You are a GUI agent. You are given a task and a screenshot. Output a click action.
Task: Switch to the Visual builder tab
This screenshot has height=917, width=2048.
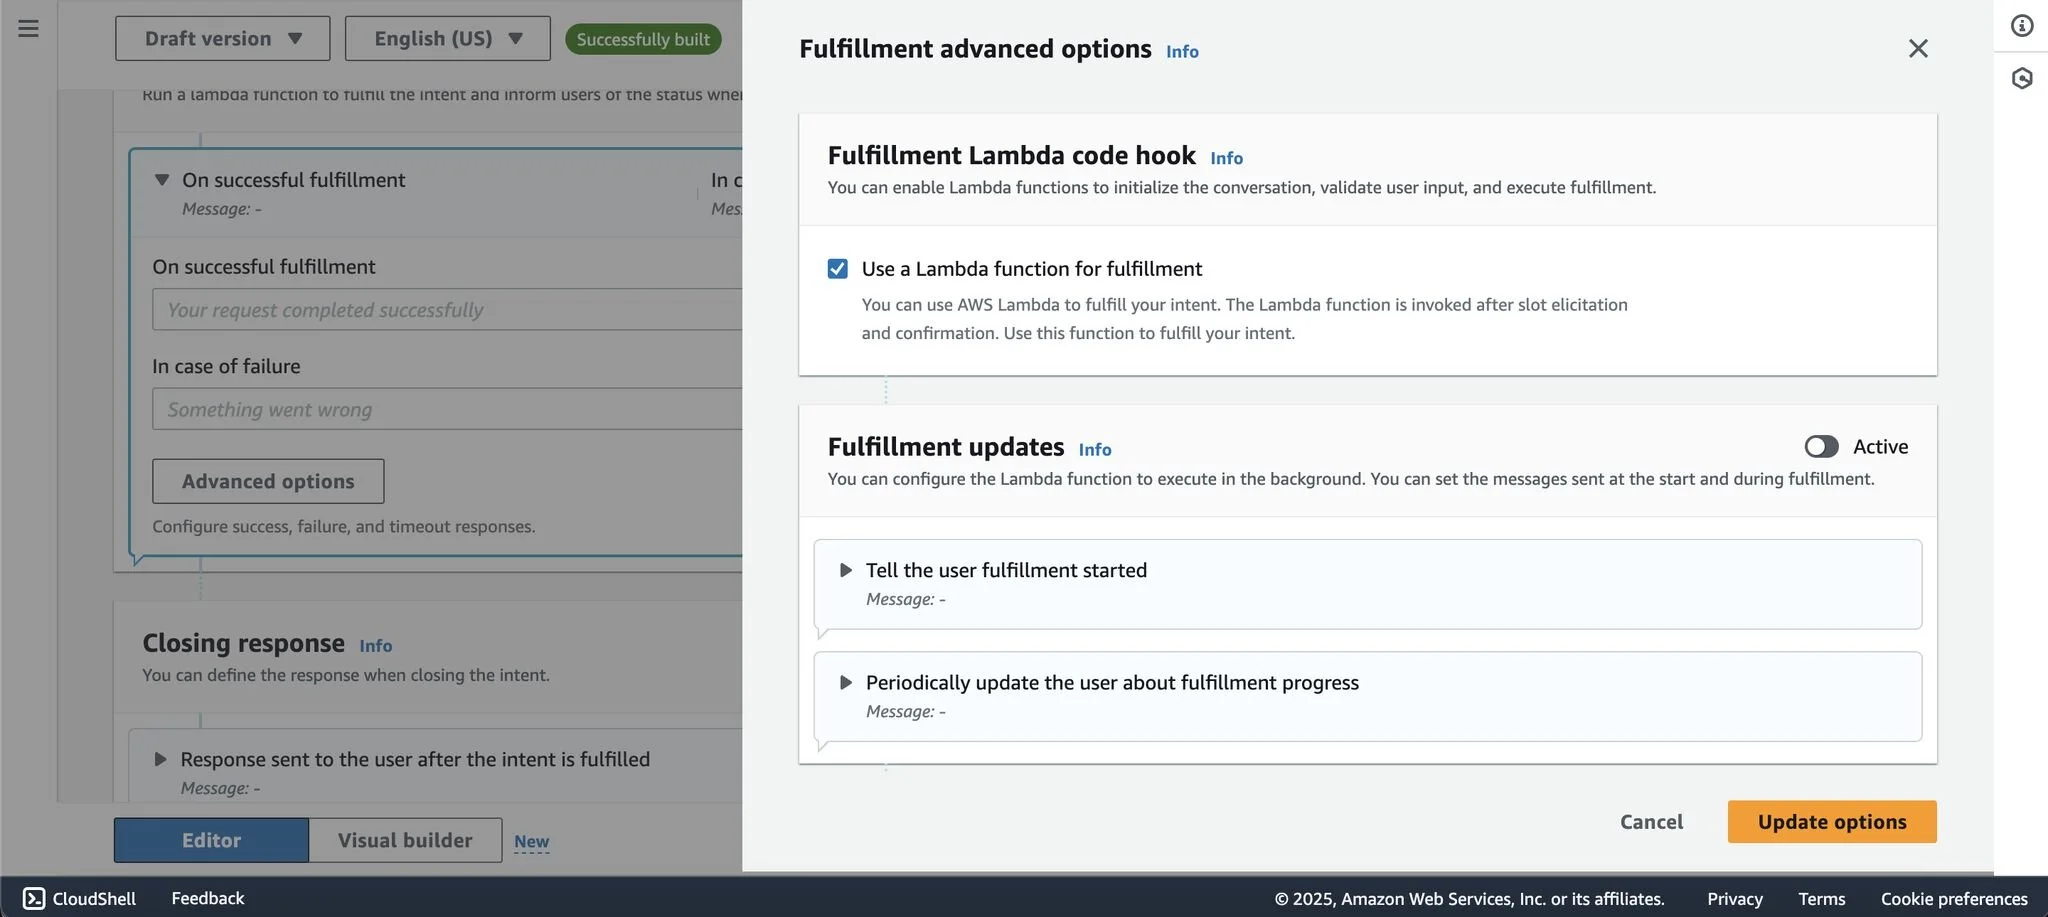(x=405, y=840)
